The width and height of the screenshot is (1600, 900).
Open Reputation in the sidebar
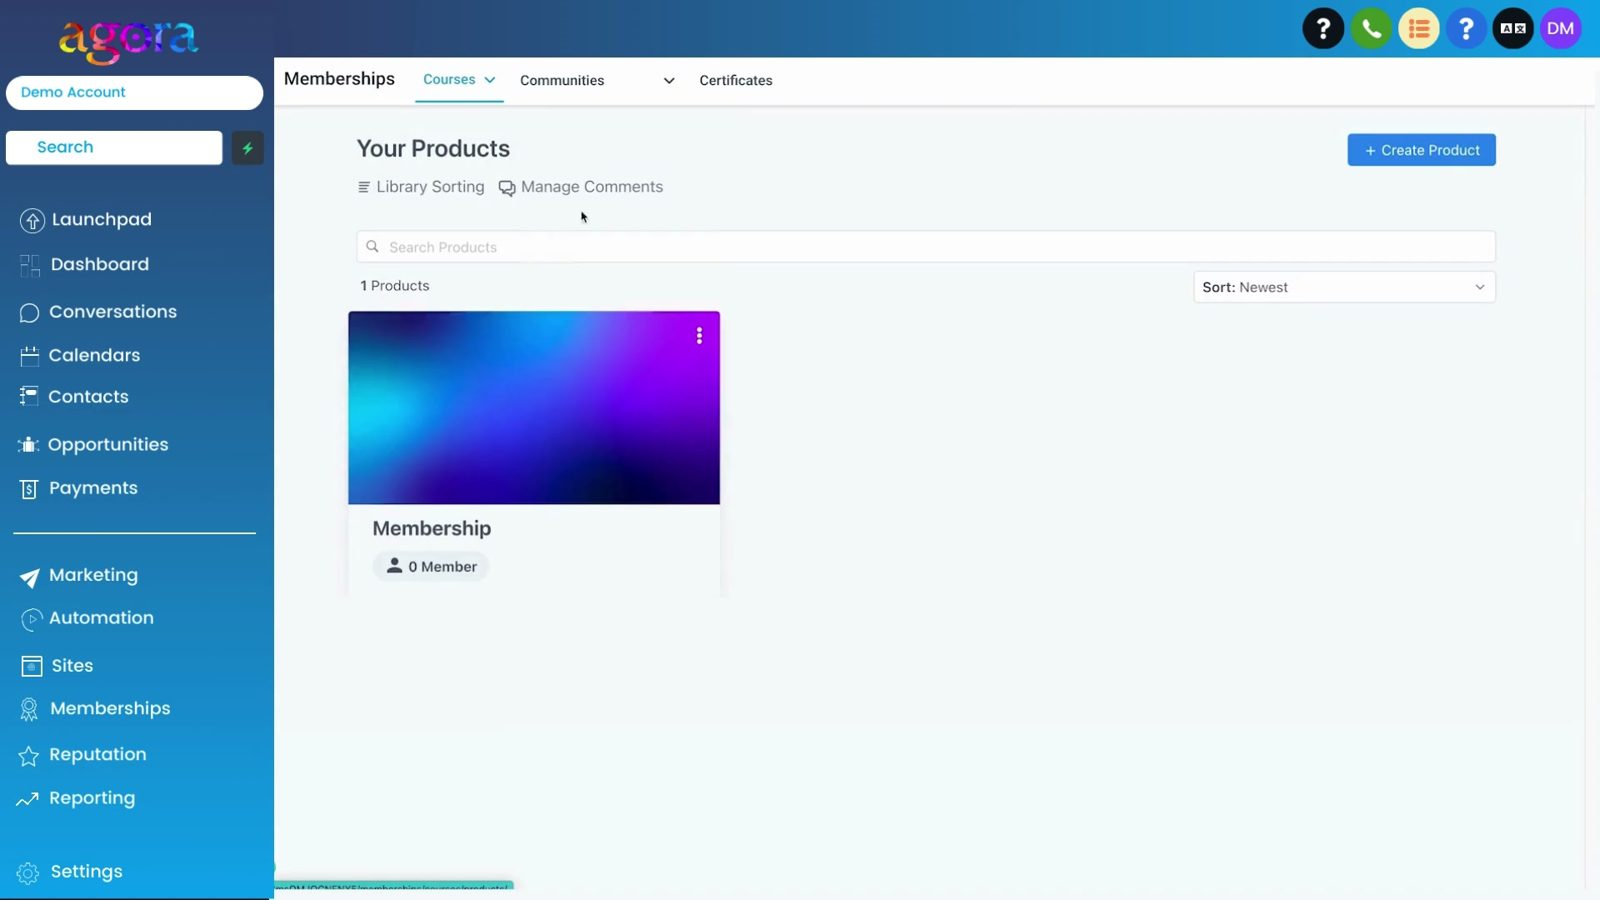tap(83, 755)
